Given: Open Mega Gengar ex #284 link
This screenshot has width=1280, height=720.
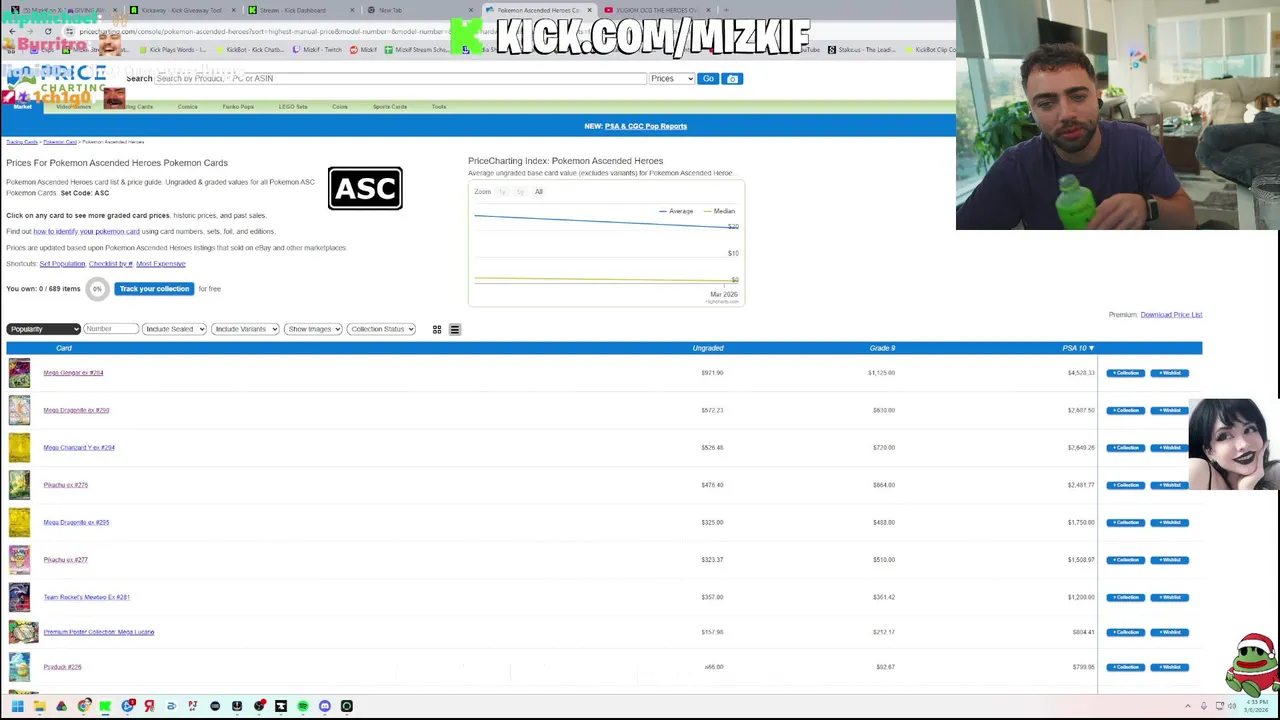Looking at the screenshot, I should [73, 373].
